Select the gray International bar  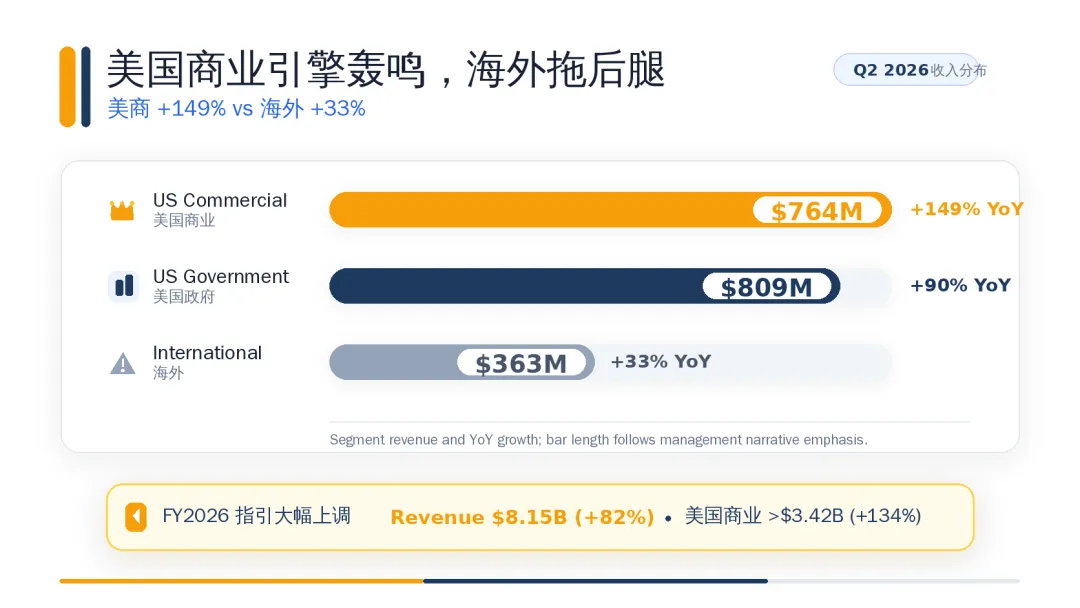tap(462, 362)
